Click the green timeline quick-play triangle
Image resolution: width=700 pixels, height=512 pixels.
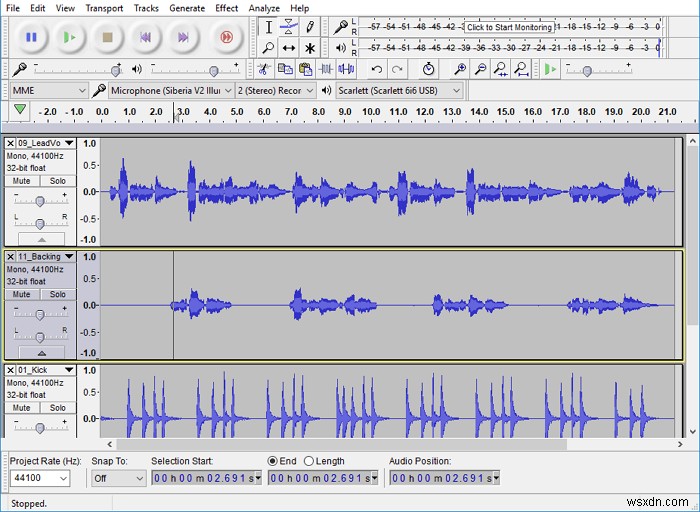(20, 109)
